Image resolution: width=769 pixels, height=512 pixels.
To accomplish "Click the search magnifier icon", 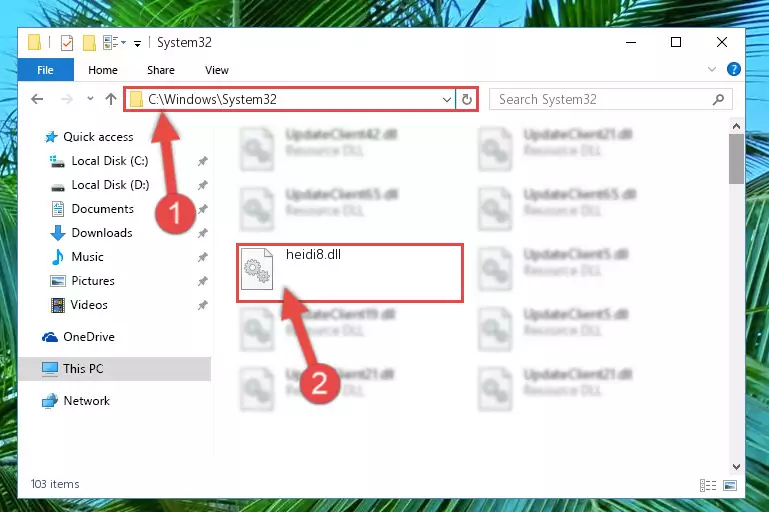I will pyautogui.click(x=718, y=100).
